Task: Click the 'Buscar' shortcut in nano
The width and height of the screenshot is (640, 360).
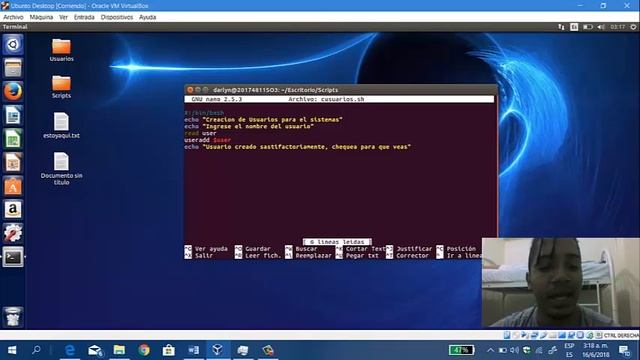Action: tap(301, 249)
